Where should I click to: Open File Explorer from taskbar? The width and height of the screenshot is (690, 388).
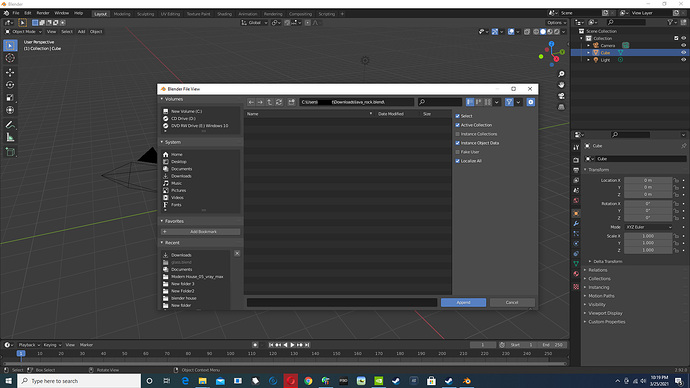pyautogui.click(x=202, y=381)
